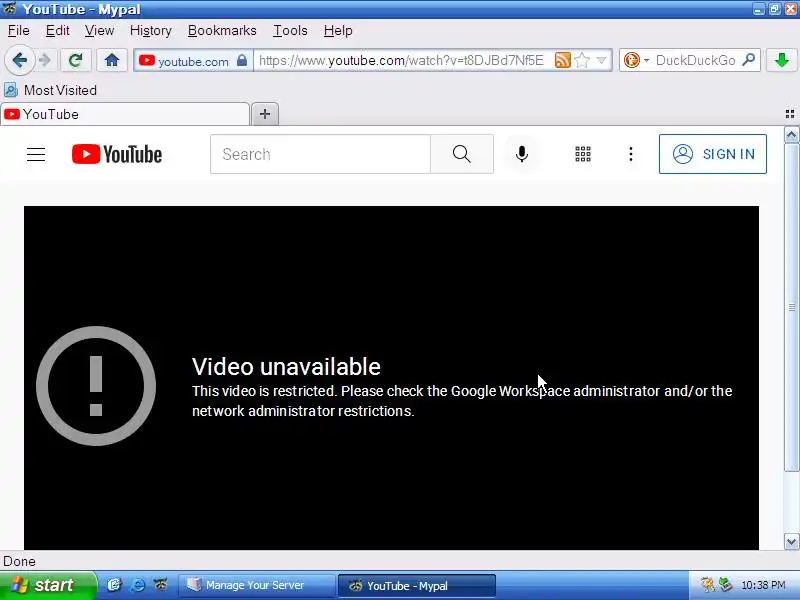Screen dimensions: 800x600
Task: Open the Bookmarks menu
Action: [222, 31]
